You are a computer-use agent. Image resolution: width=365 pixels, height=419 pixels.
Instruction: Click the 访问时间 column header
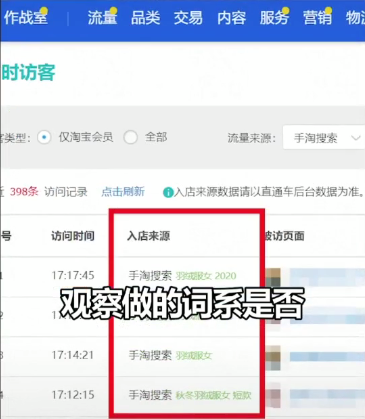click(x=73, y=236)
